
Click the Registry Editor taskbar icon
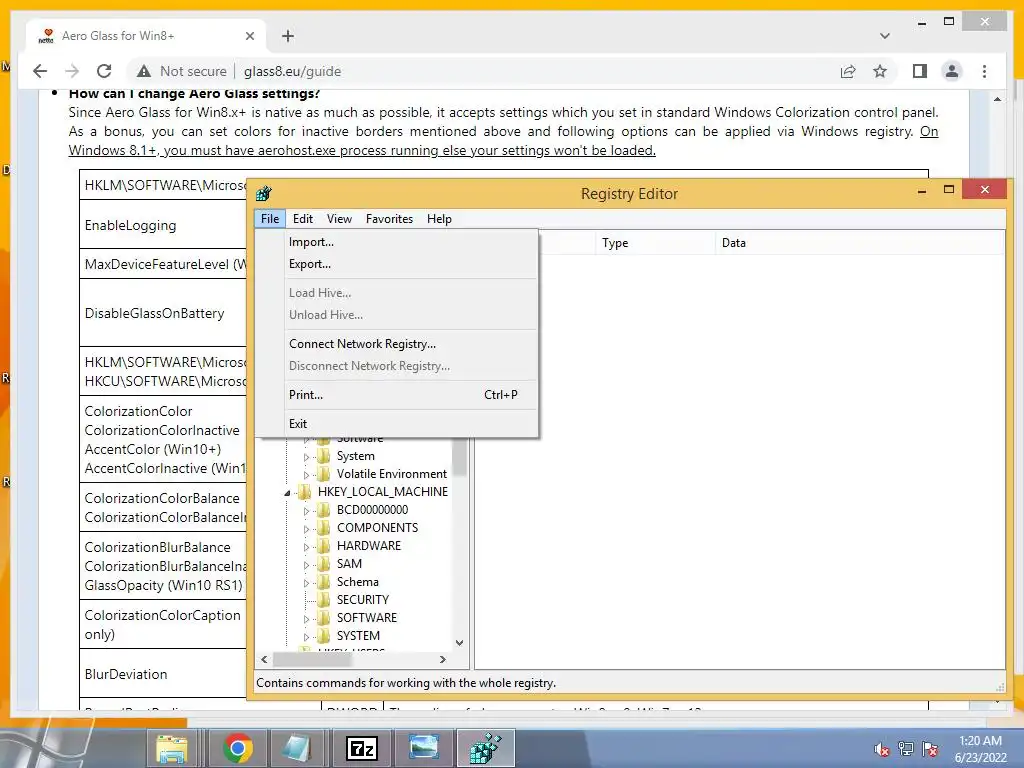click(486, 748)
